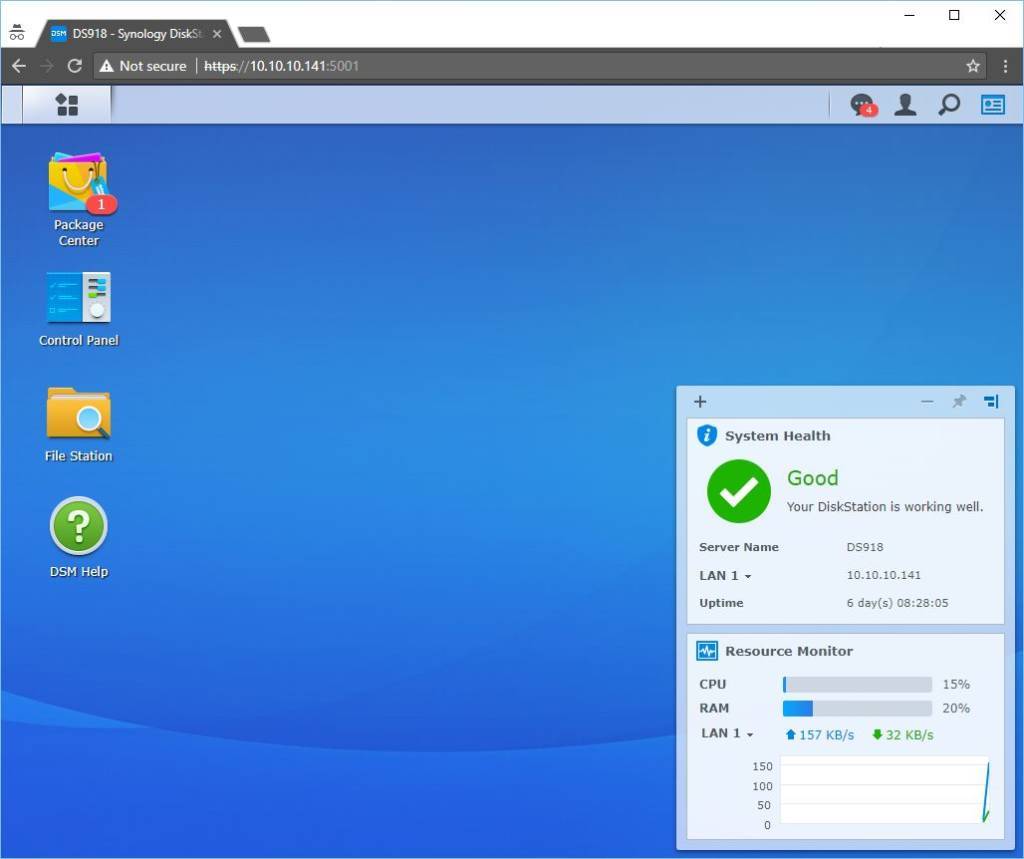This screenshot has width=1024, height=859.
Task: Add a widget with the plus icon
Action: (x=700, y=401)
